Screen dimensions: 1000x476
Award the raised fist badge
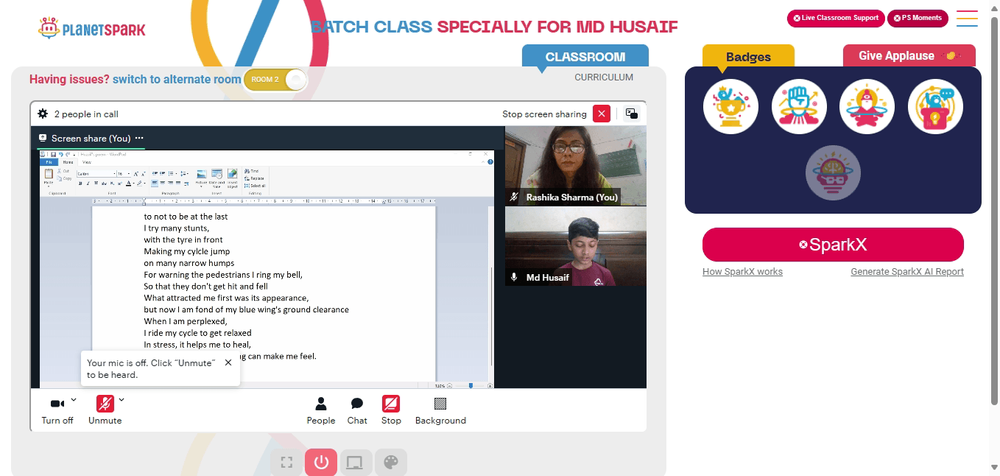(x=799, y=107)
